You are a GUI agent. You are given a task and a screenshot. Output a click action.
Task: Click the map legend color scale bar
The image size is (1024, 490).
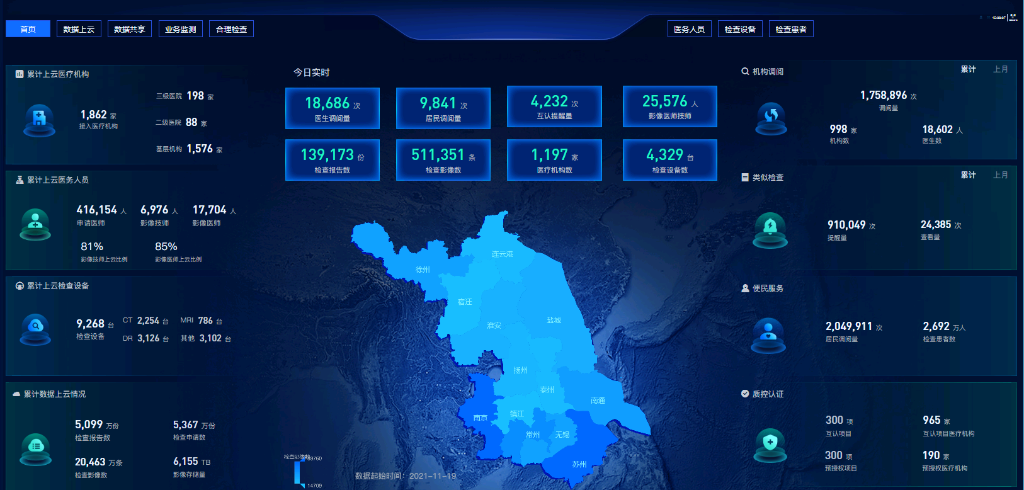(x=297, y=471)
